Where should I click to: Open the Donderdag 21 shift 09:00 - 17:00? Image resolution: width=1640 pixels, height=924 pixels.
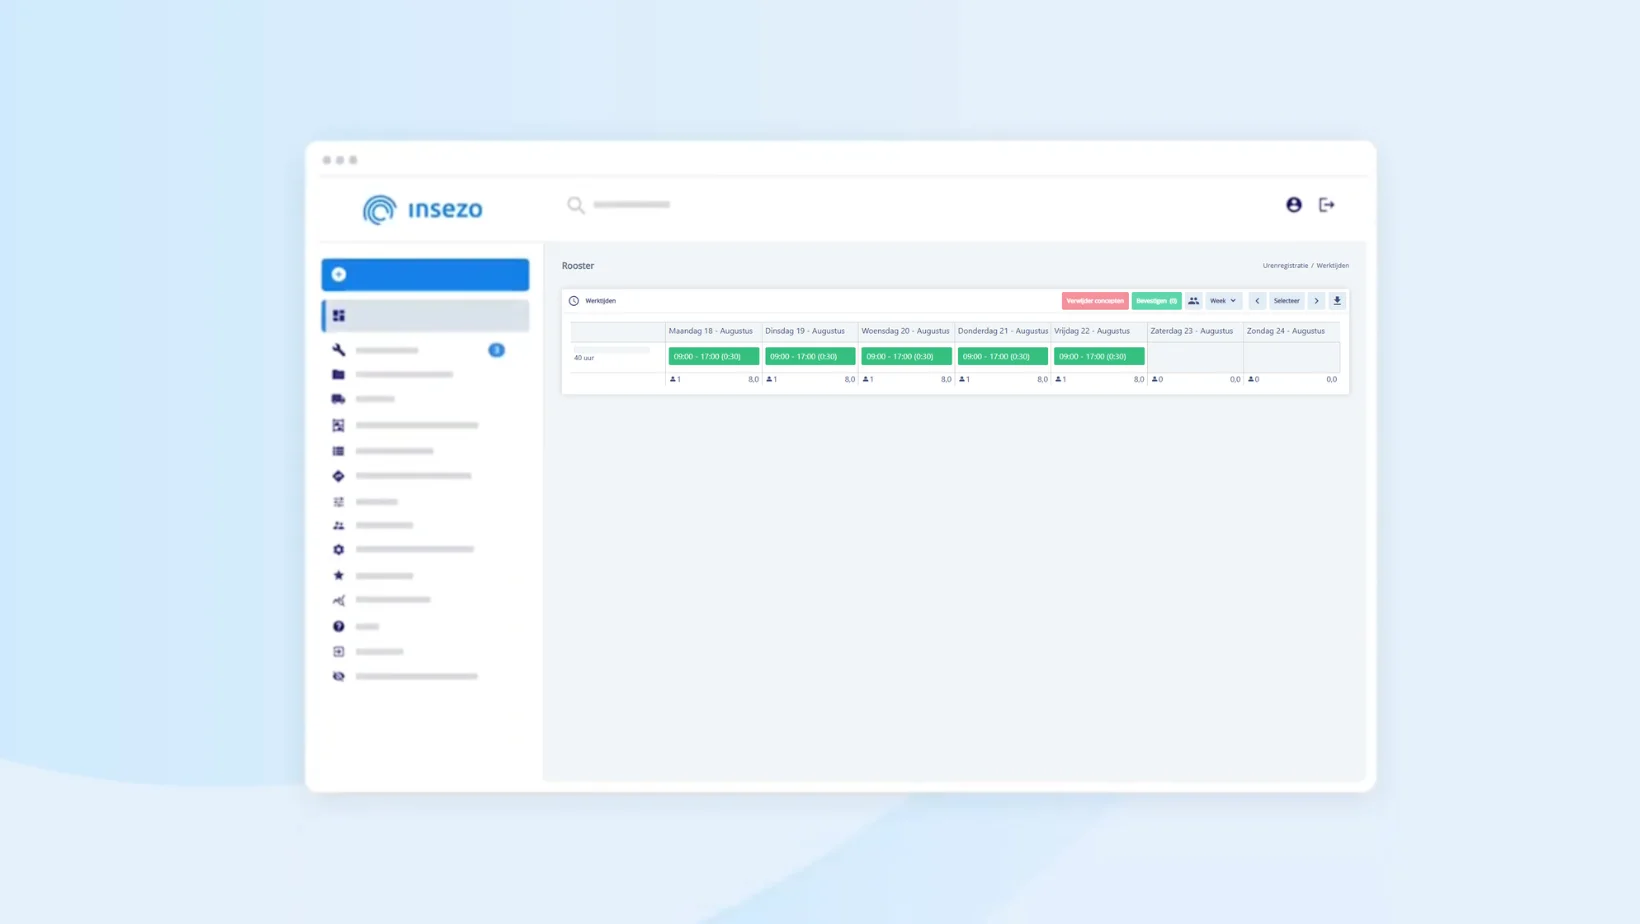[1003, 357]
